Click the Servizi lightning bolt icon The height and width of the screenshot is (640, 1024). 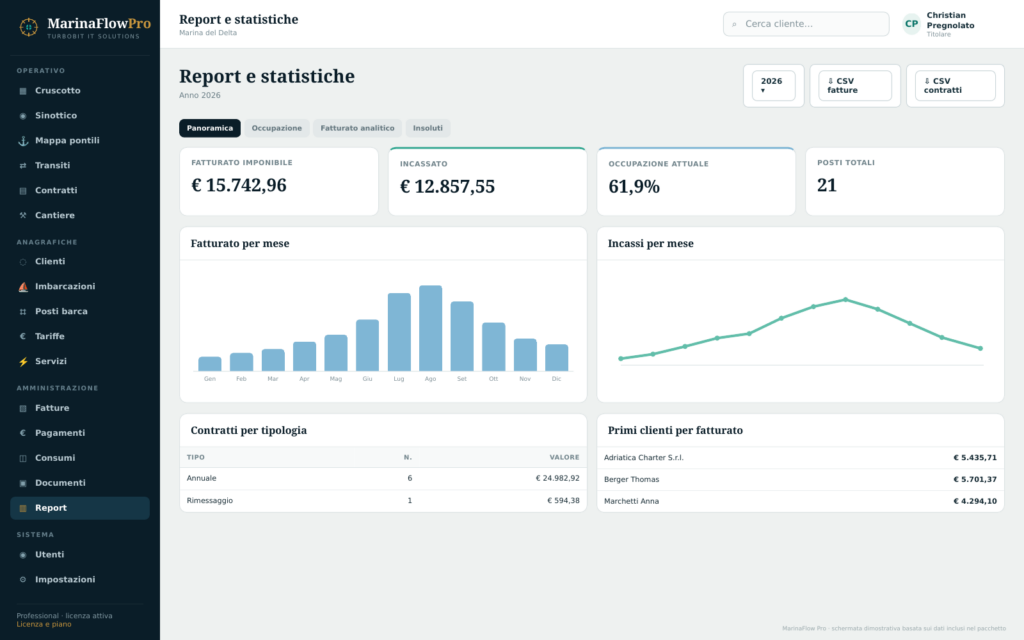(23, 362)
